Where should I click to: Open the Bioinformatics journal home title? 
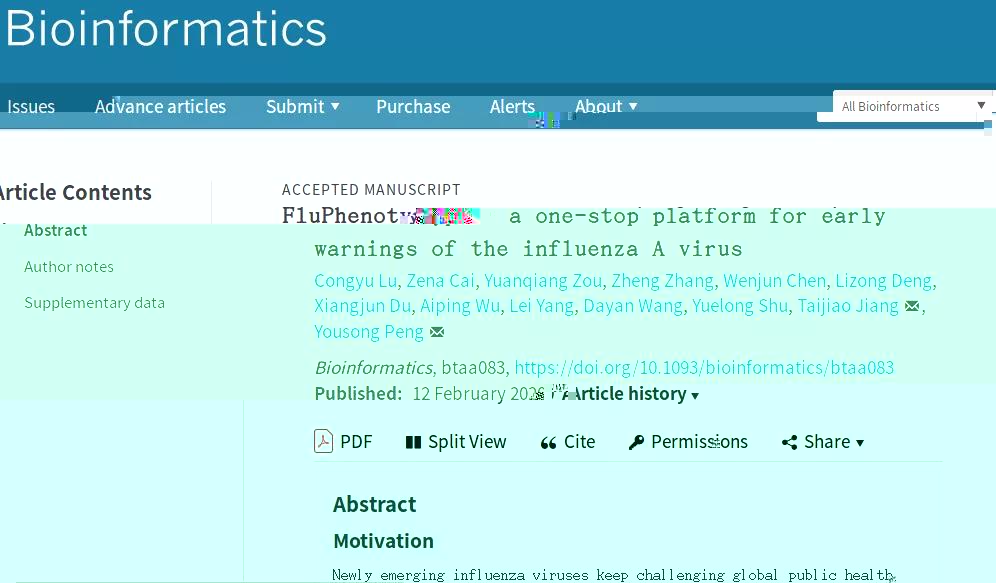coord(165,29)
